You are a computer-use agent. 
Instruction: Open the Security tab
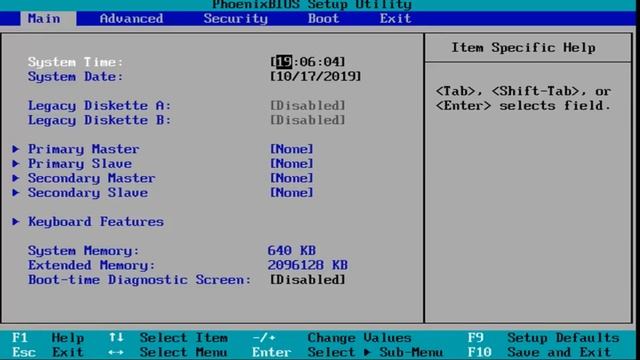pos(236,19)
